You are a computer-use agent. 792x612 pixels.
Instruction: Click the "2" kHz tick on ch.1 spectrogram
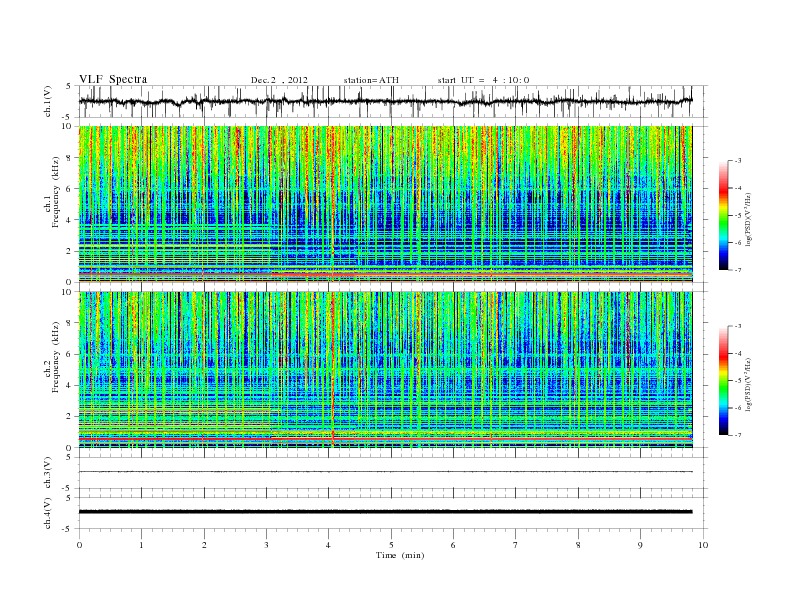point(70,251)
